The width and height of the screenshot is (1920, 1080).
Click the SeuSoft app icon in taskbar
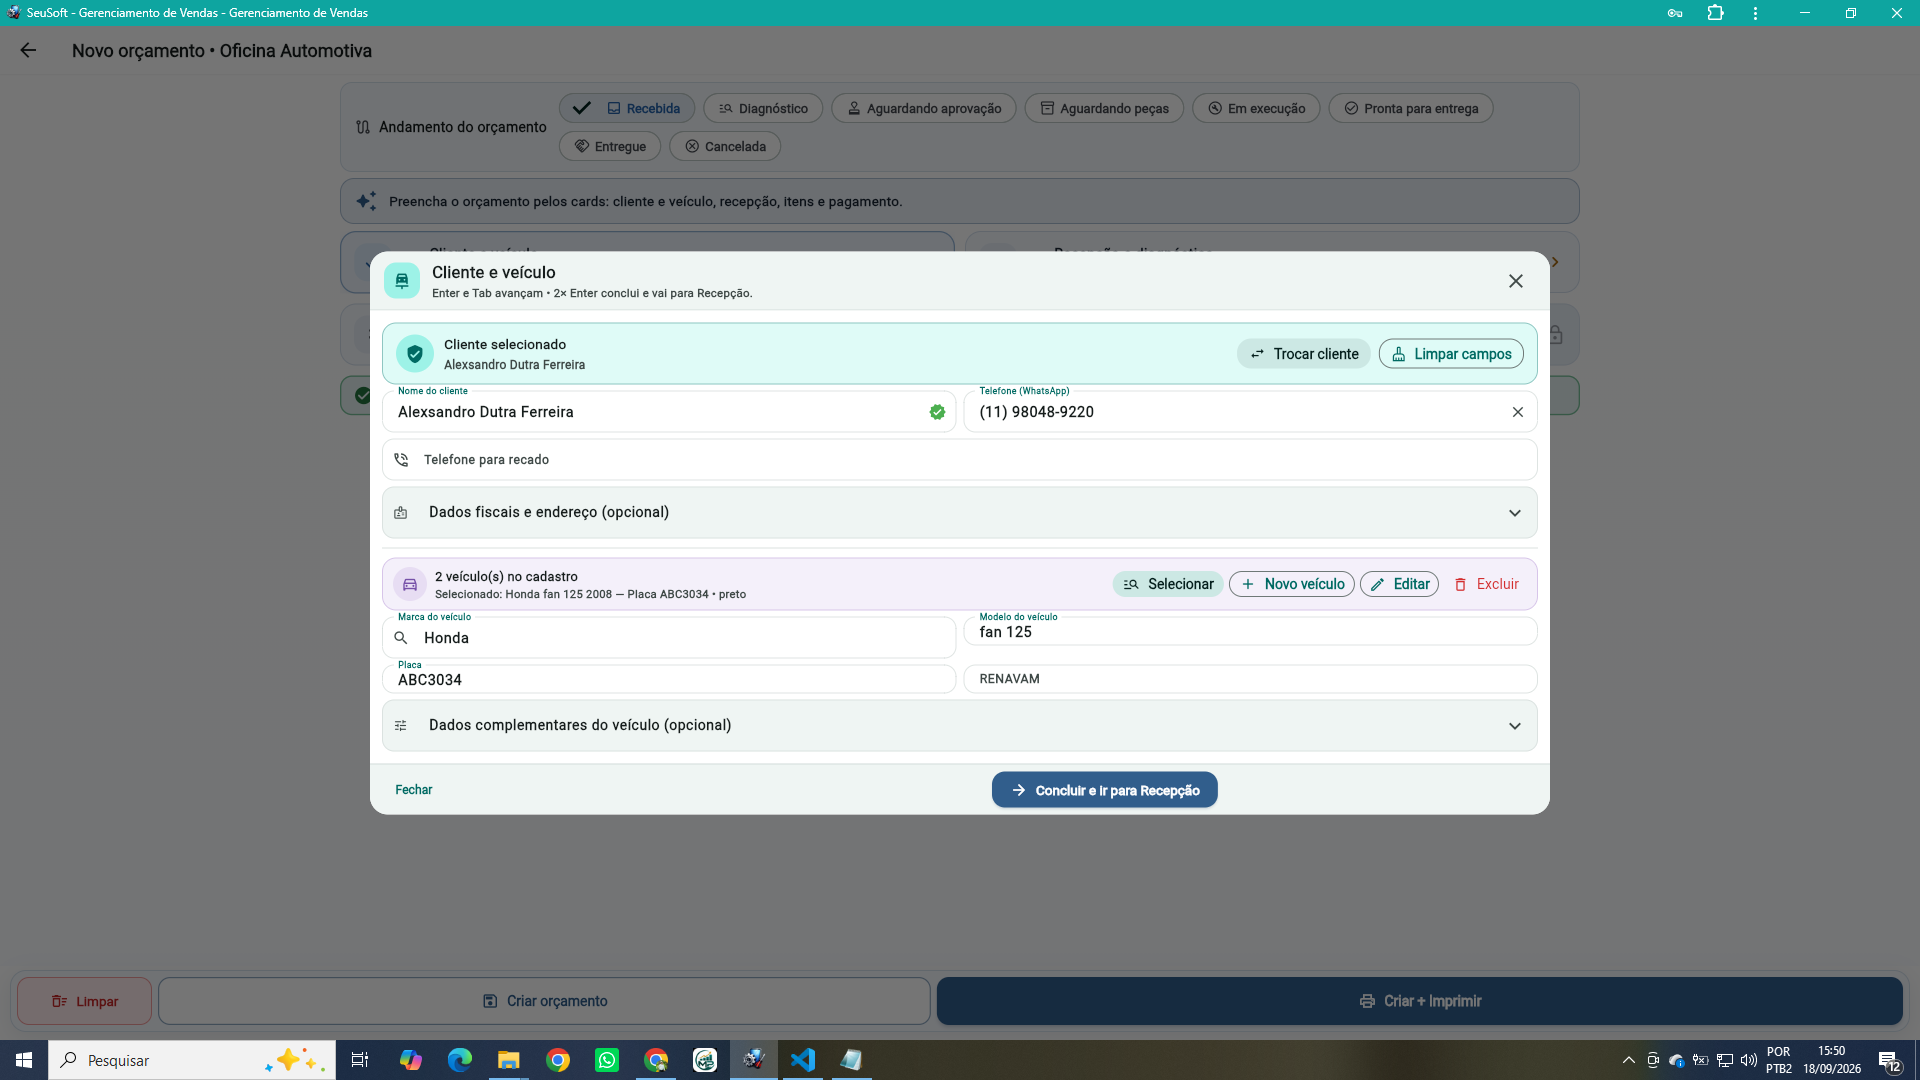pos(754,1060)
